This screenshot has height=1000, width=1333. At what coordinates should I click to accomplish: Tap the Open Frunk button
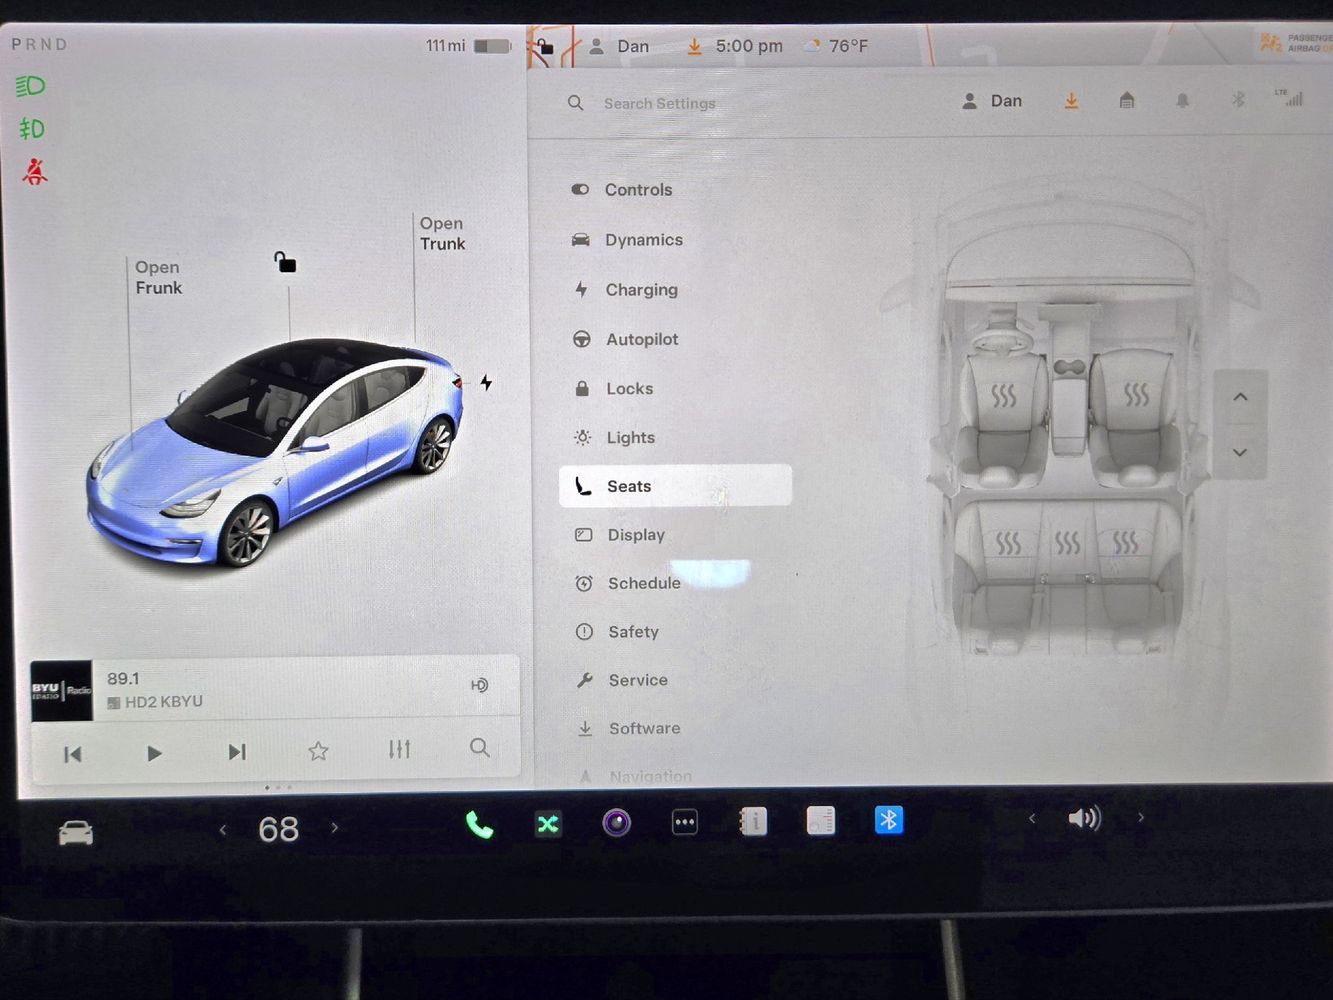click(x=158, y=277)
